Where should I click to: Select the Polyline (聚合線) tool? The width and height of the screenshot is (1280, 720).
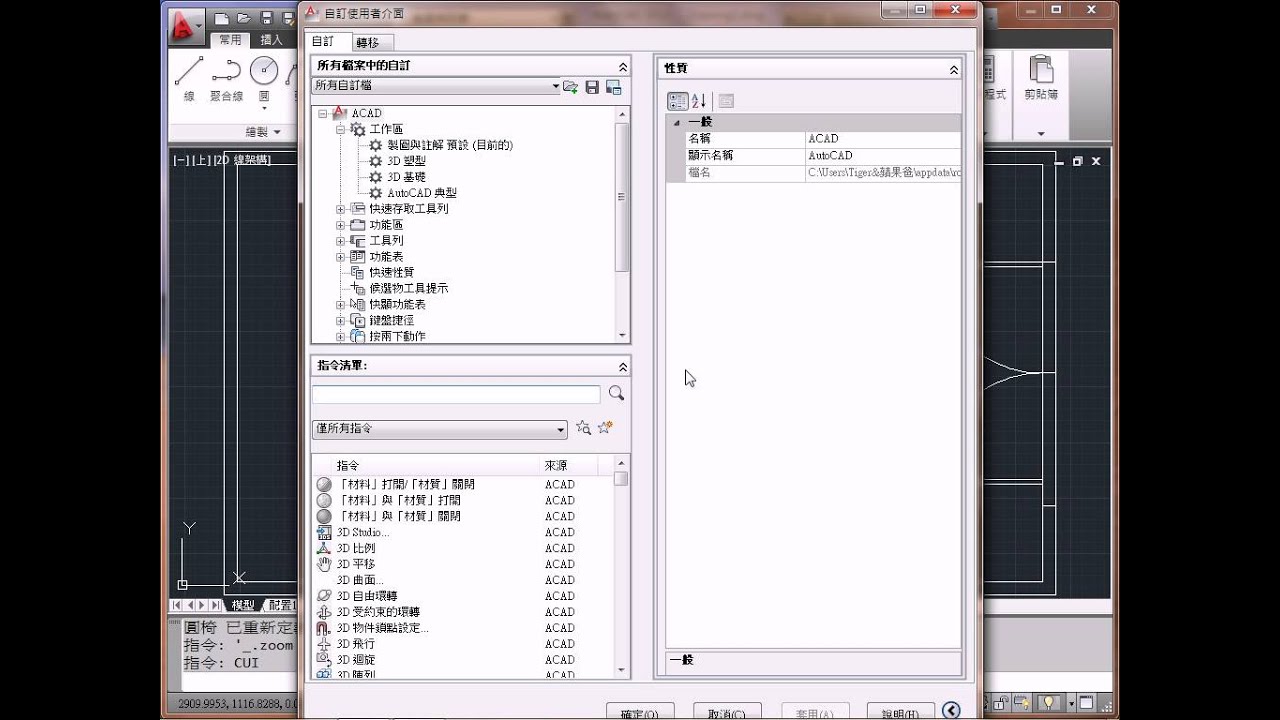227,78
